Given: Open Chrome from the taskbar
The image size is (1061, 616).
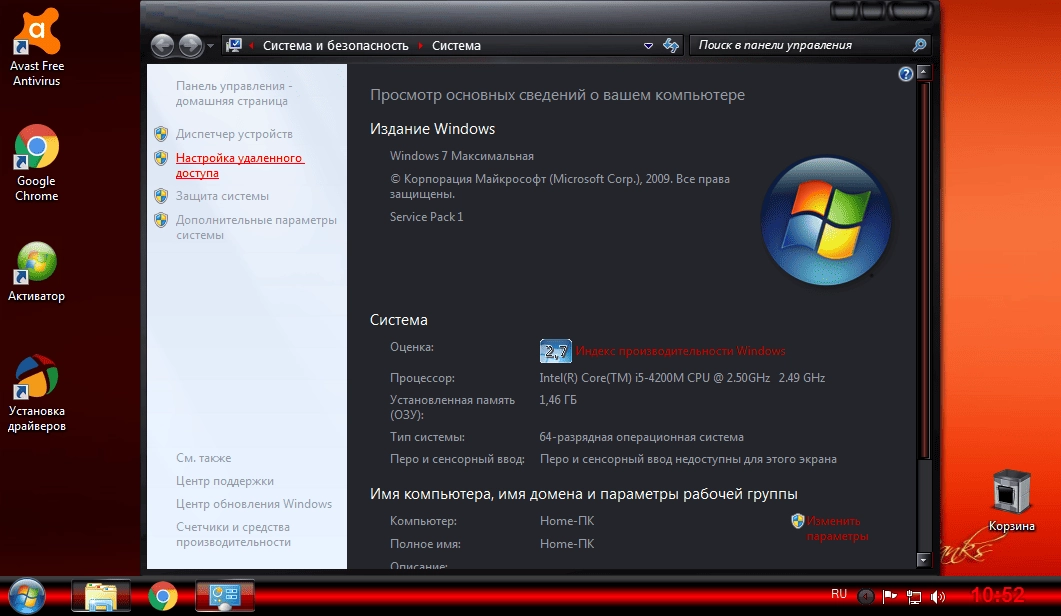Looking at the screenshot, I should point(163,596).
